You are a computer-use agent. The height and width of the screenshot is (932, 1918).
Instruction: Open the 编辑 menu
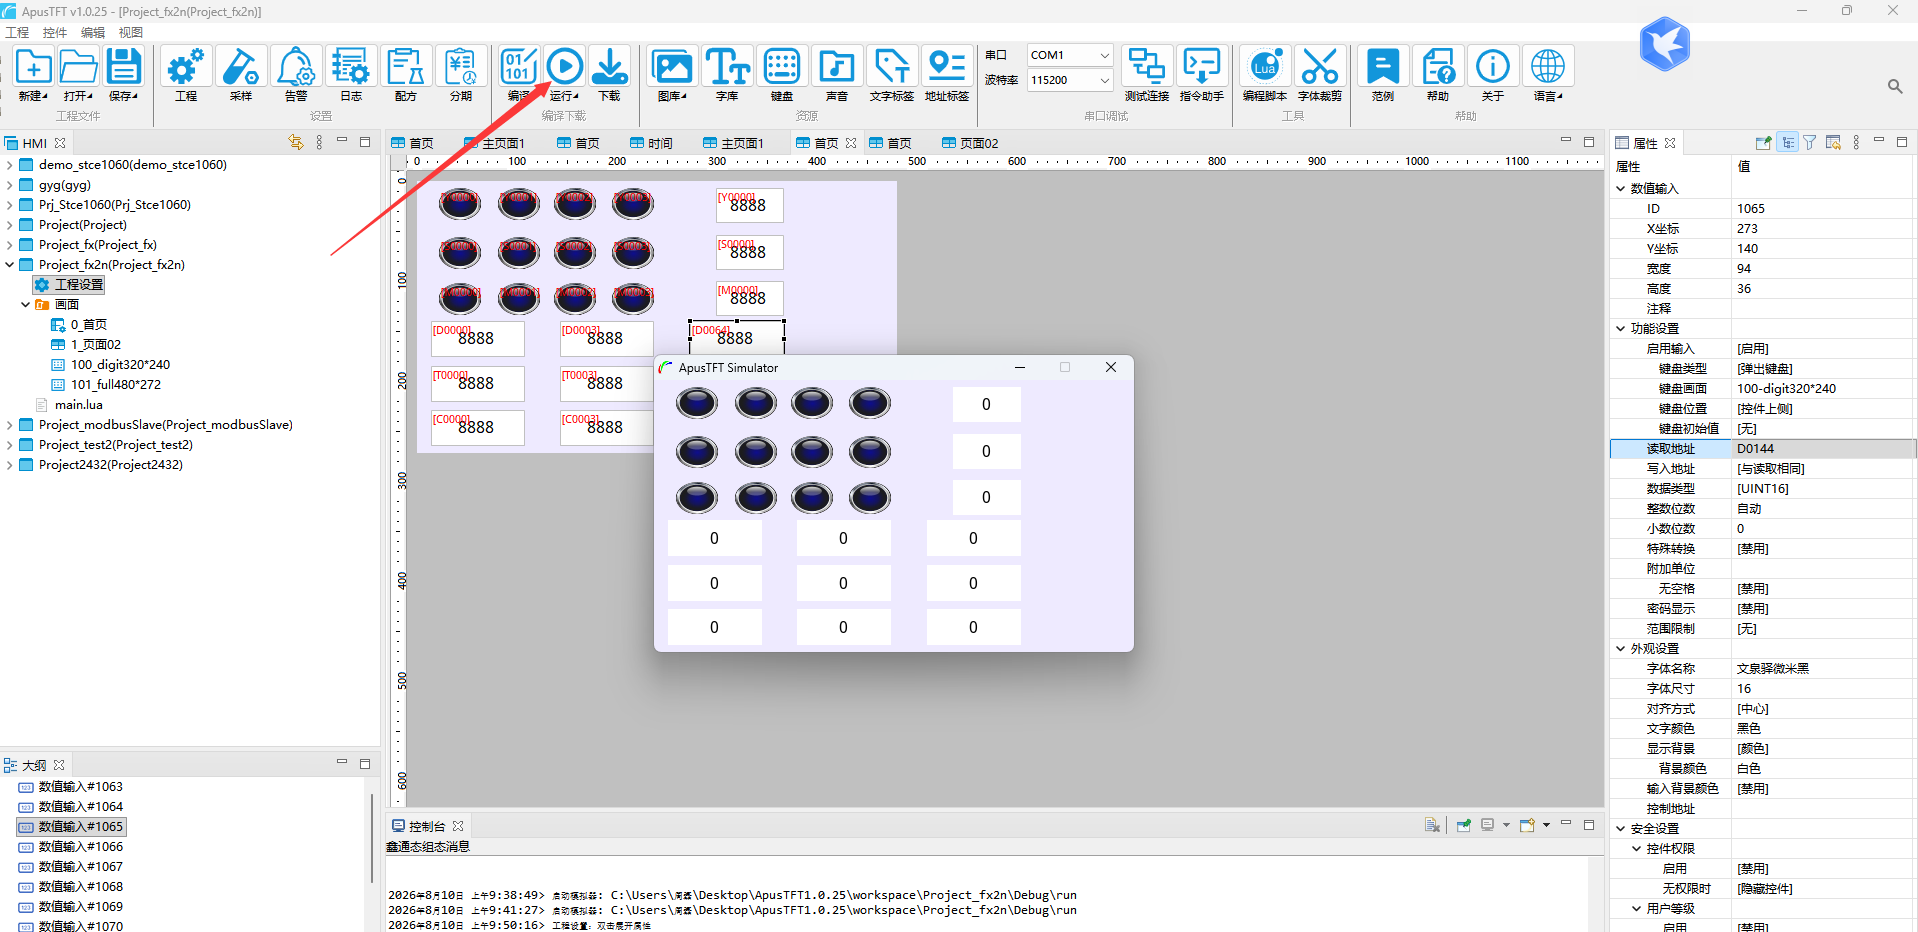coord(93,32)
